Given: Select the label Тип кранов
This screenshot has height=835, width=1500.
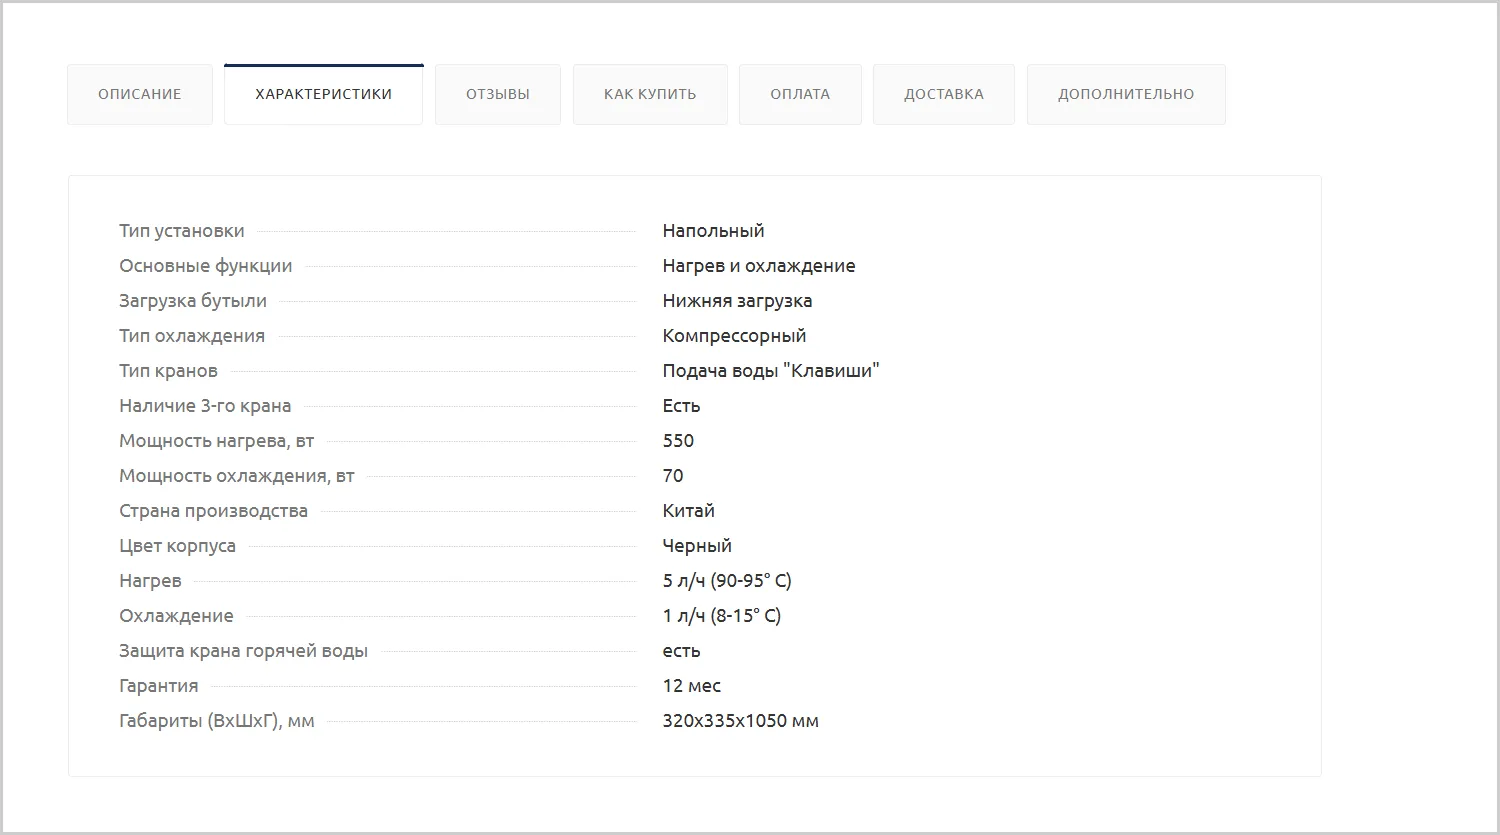Looking at the screenshot, I should [x=168, y=371].
